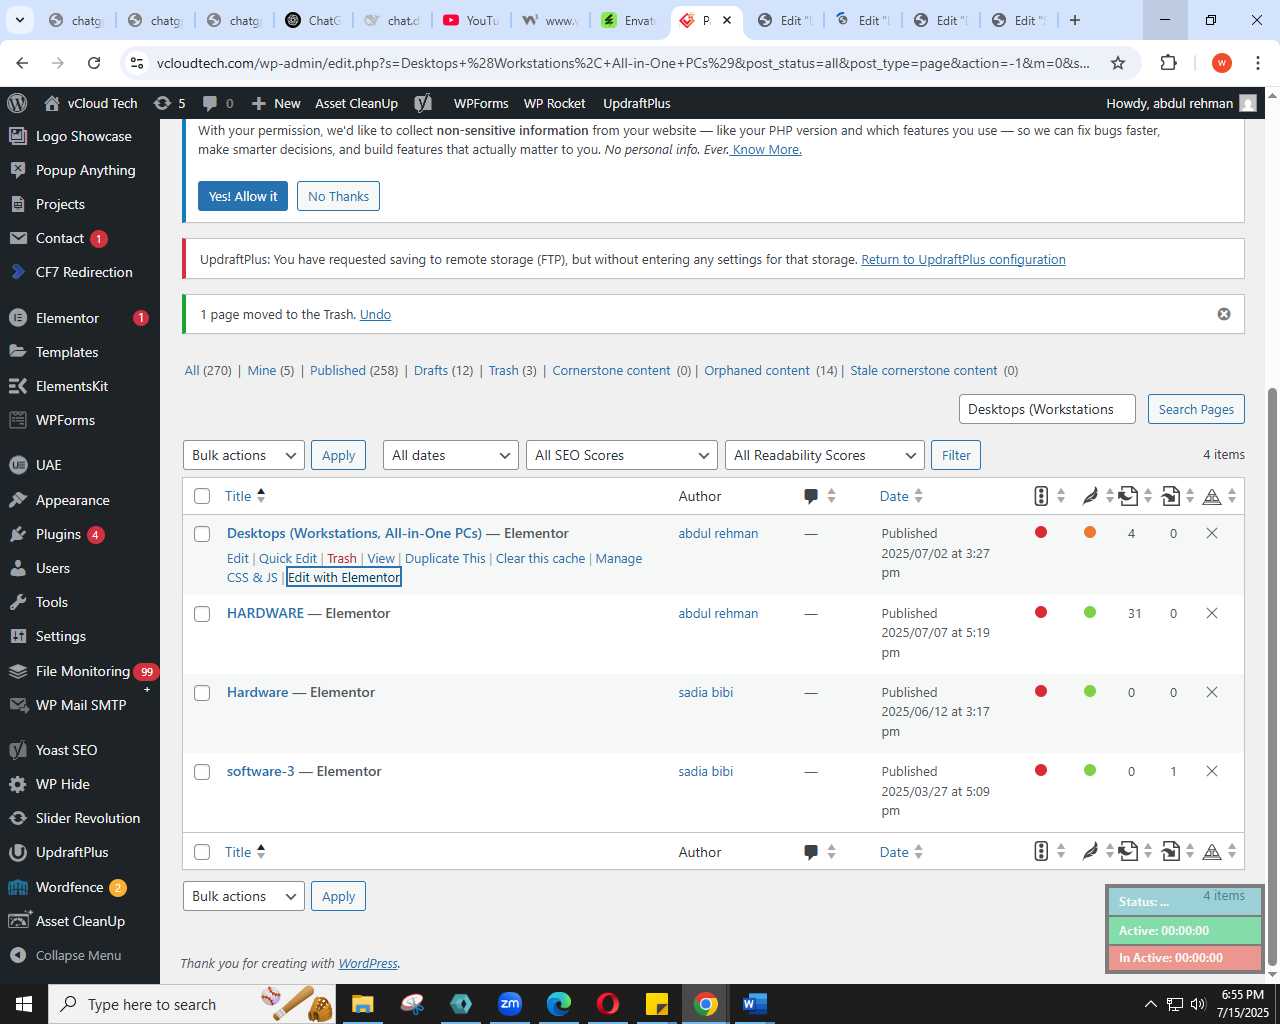Open WPForms in the admin bar
This screenshot has width=1280, height=1024.
coord(481,103)
